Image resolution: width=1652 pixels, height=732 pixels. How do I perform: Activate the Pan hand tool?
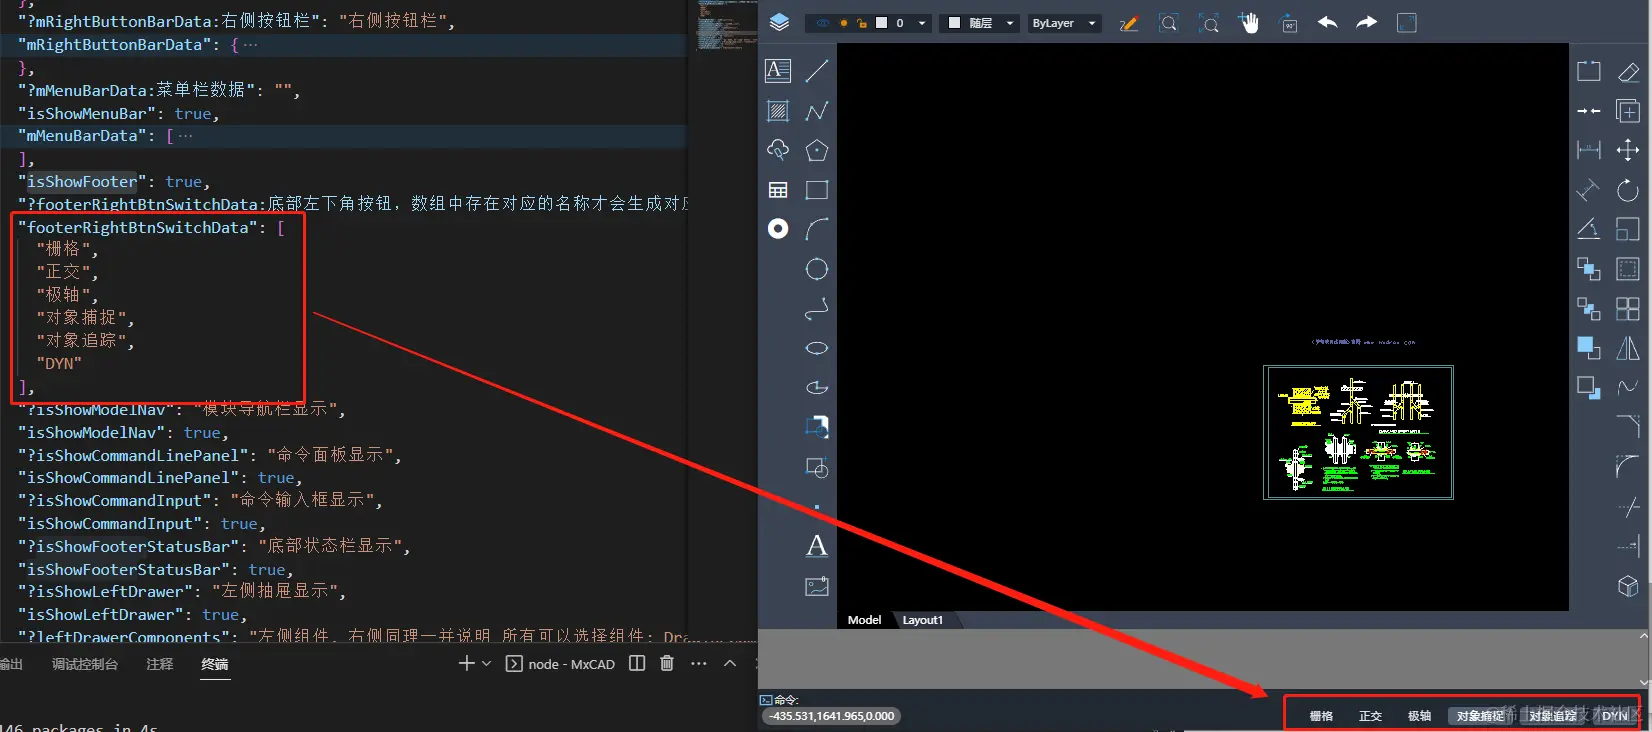pyautogui.click(x=1249, y=23)
